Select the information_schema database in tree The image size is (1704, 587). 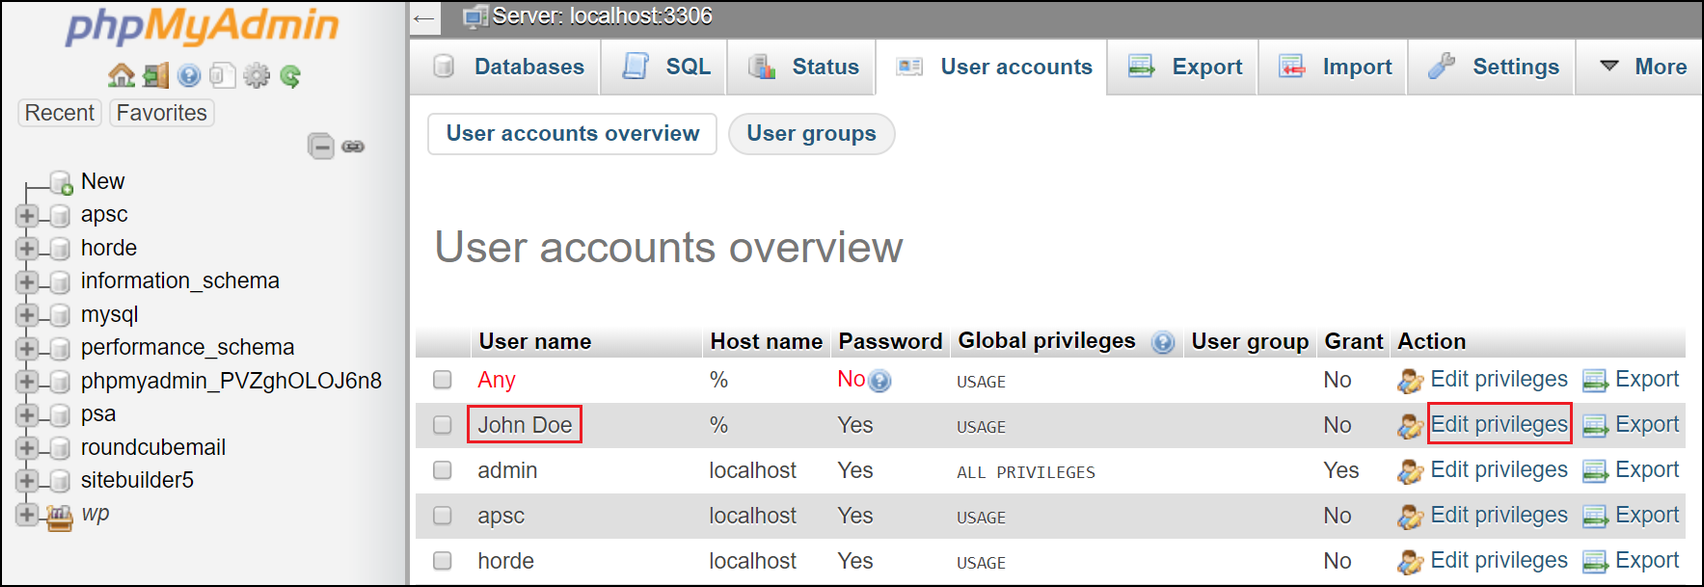click(180, 281)
